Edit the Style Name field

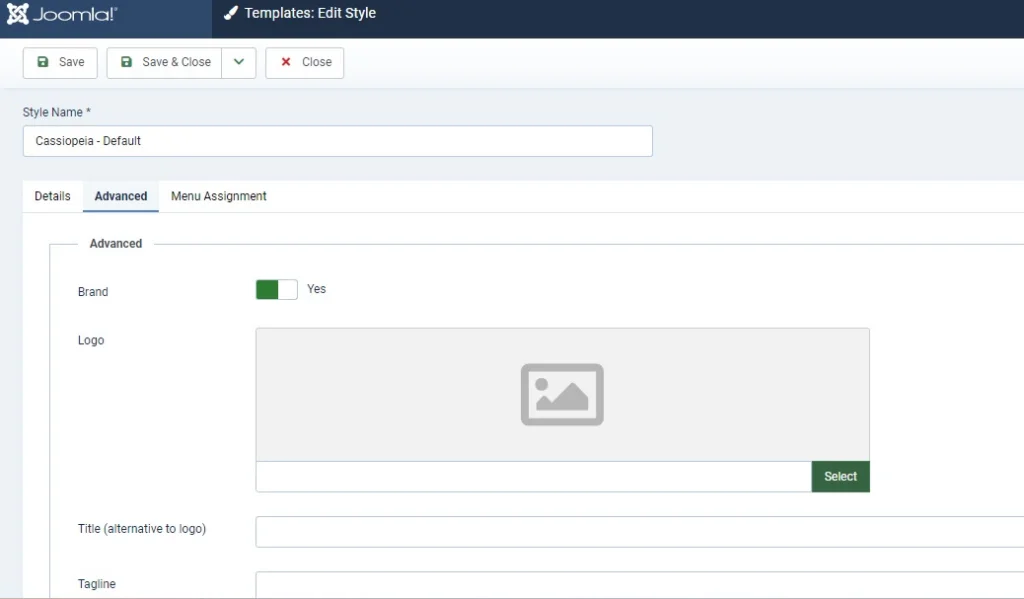click(x=338, y=141)
